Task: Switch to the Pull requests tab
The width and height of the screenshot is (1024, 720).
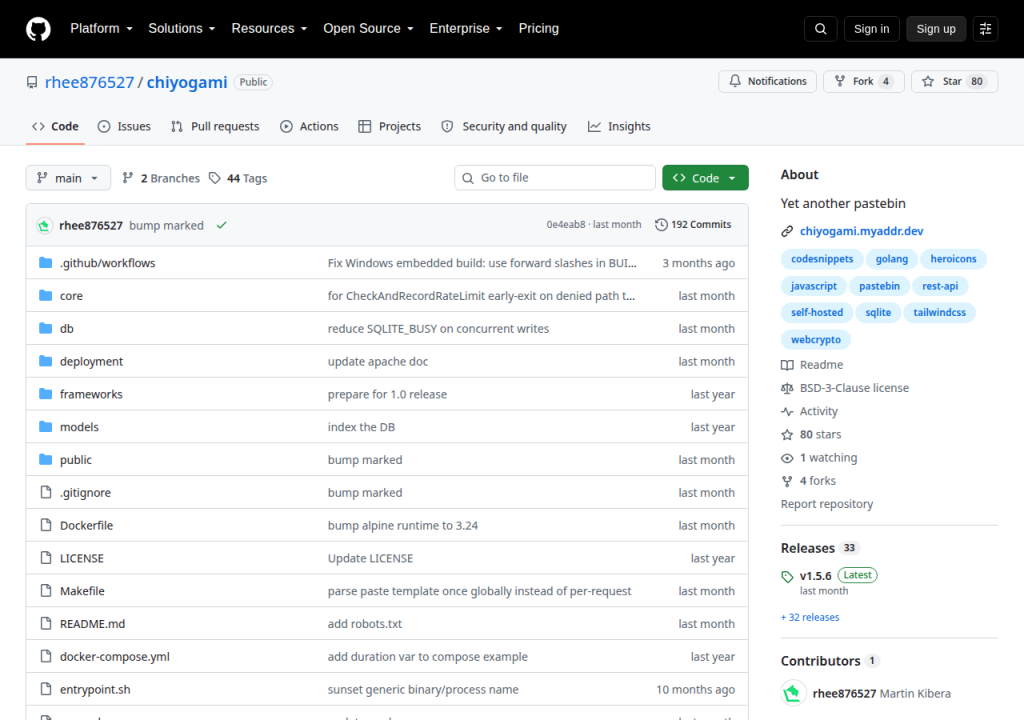Action: tap(215, 127)
